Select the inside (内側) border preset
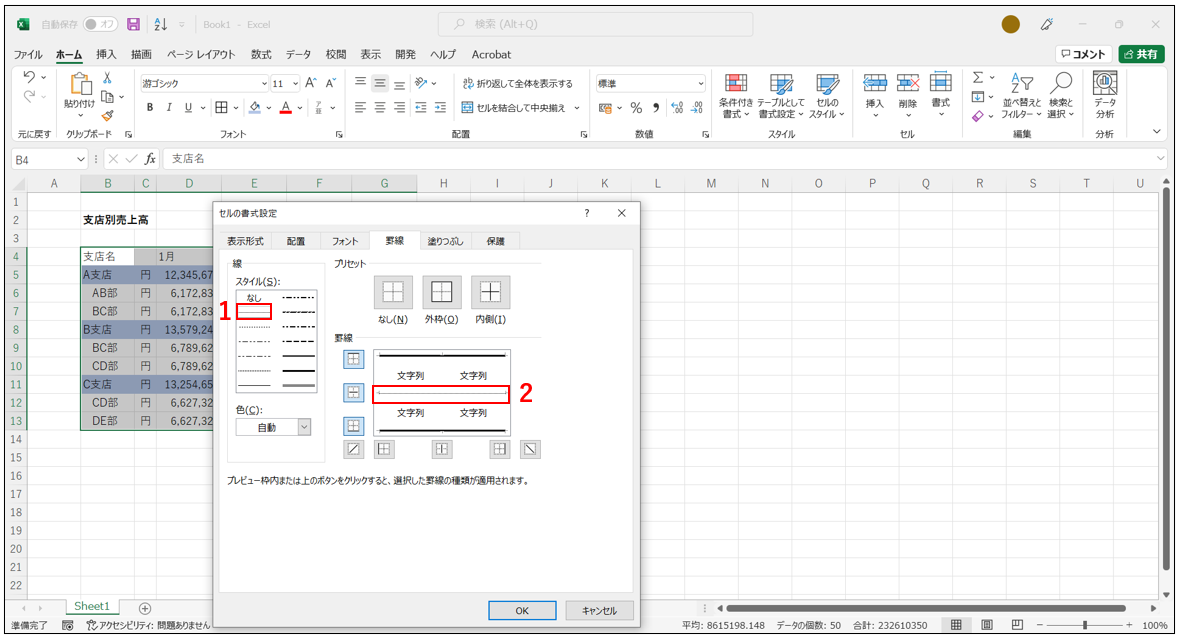 point(490,292)
